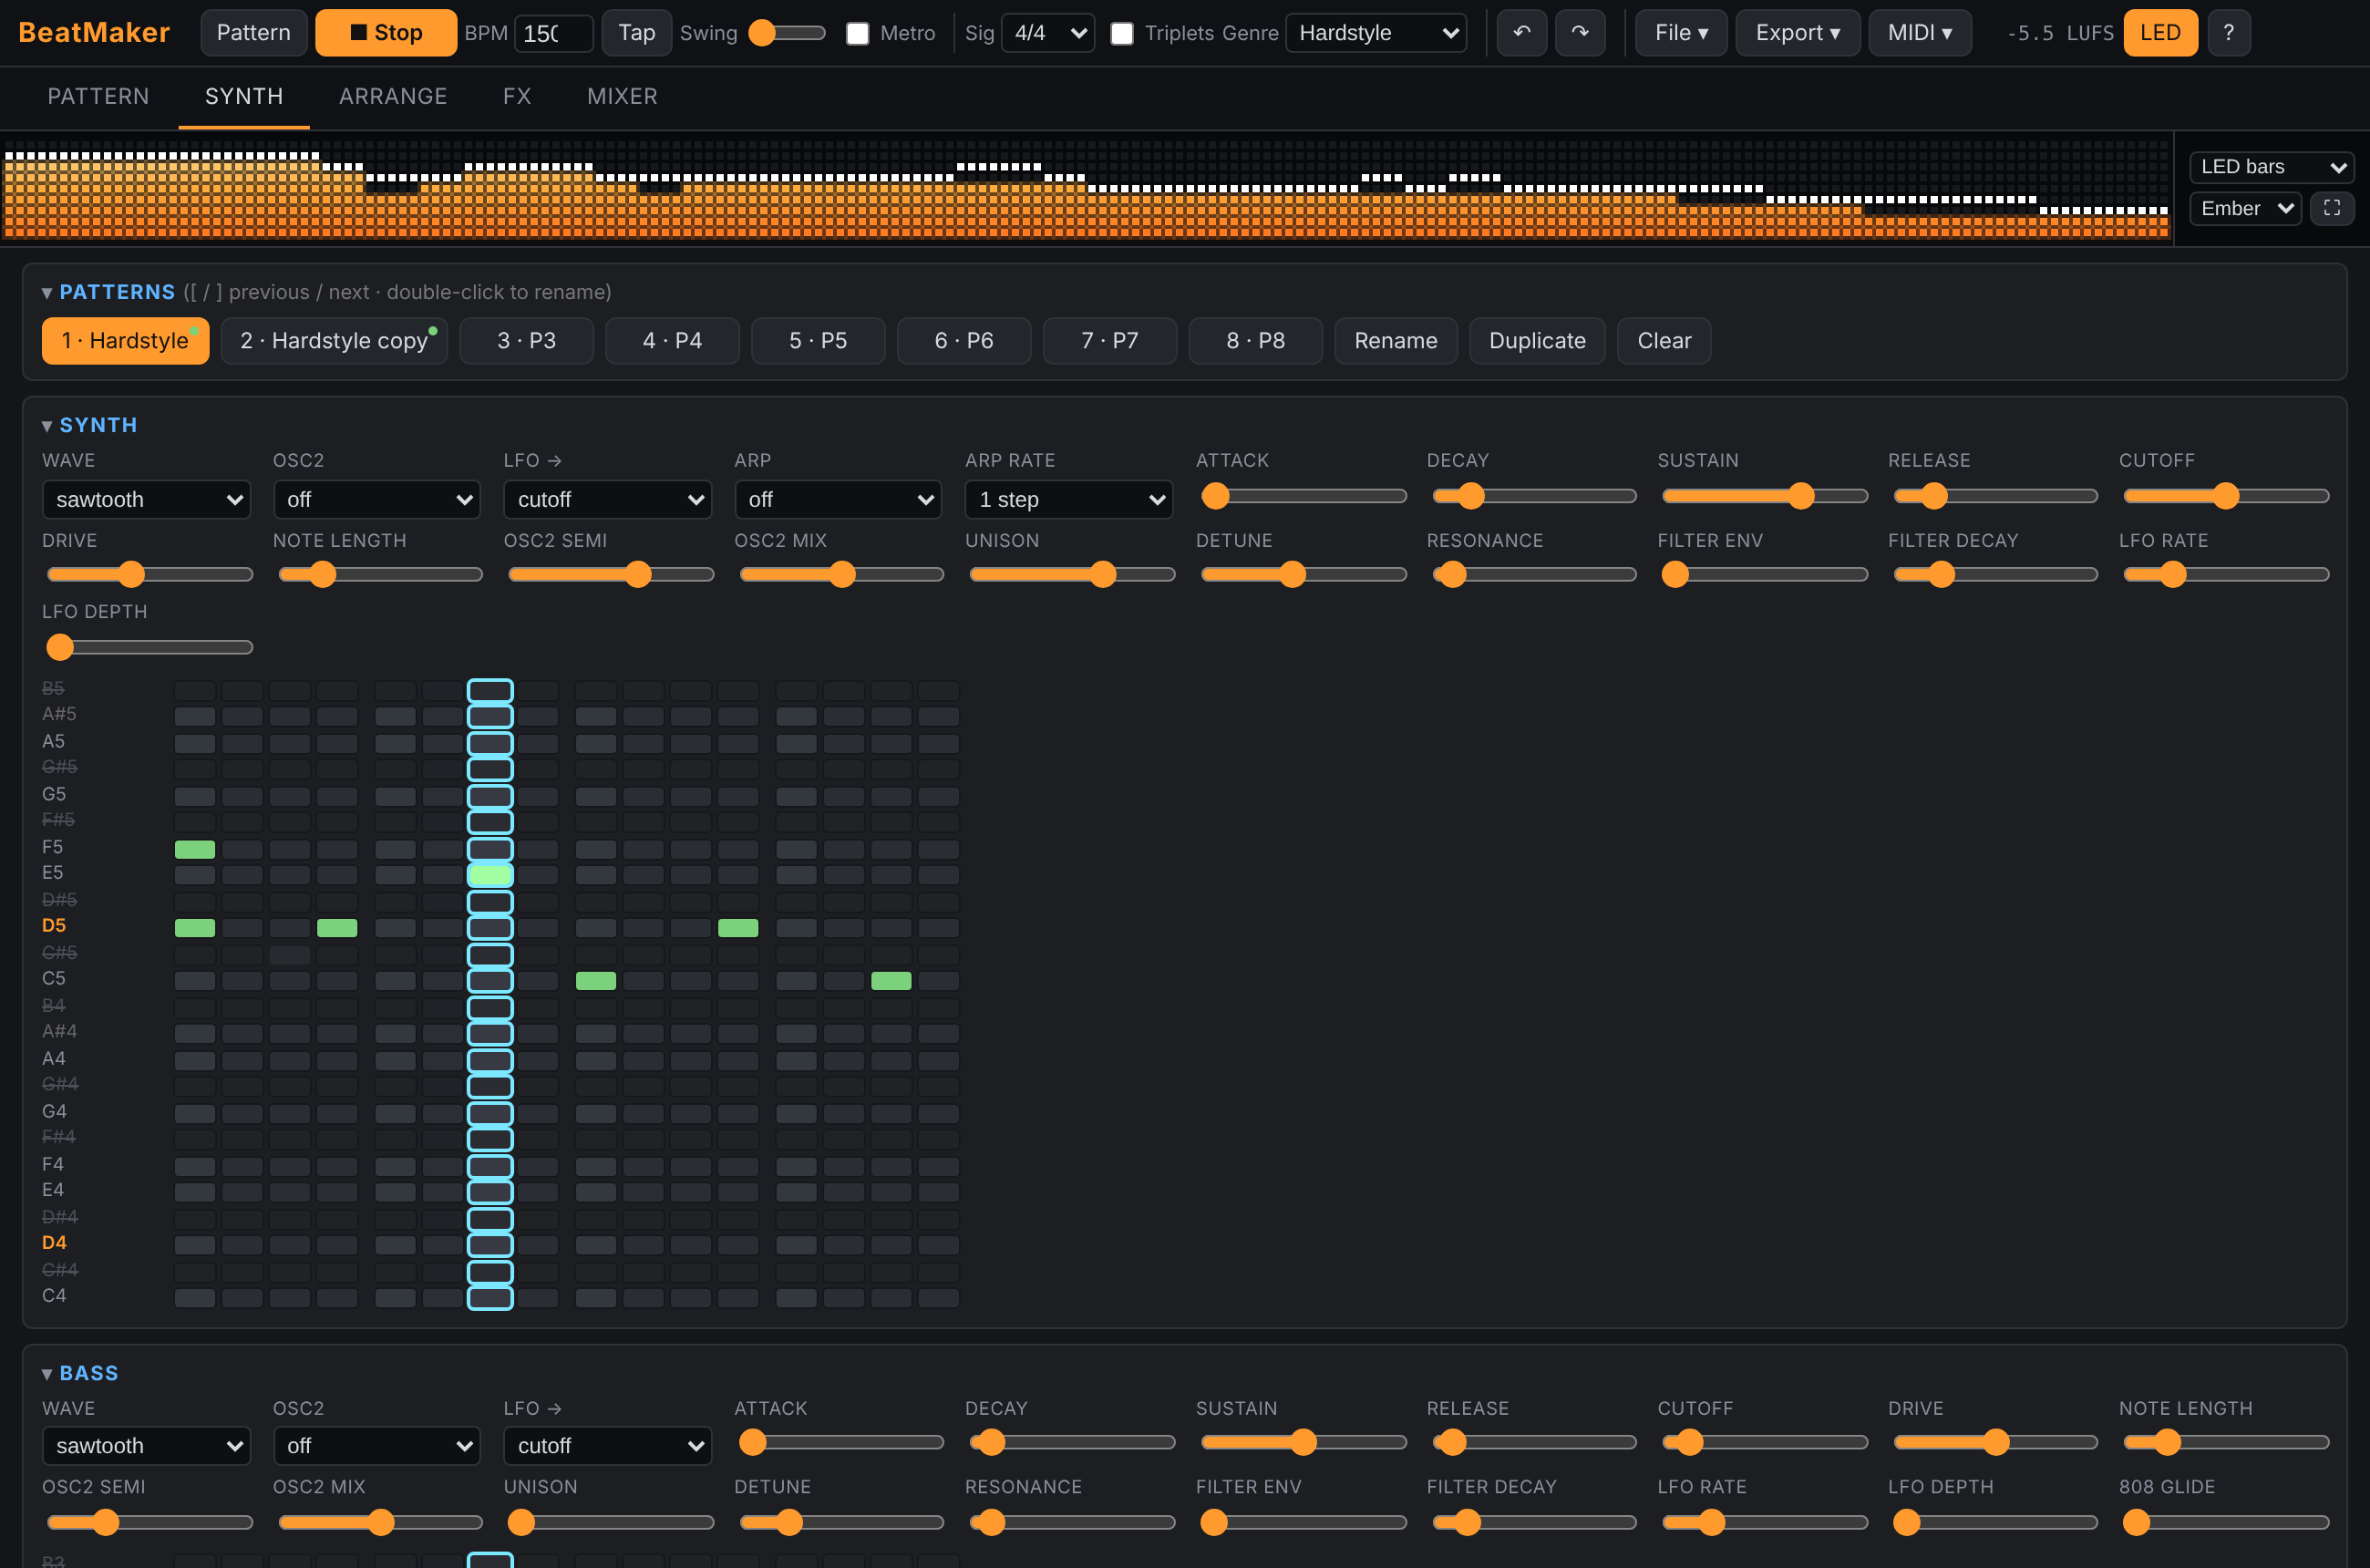
Task: Open the help question mark button
Action: point(2228,33)
